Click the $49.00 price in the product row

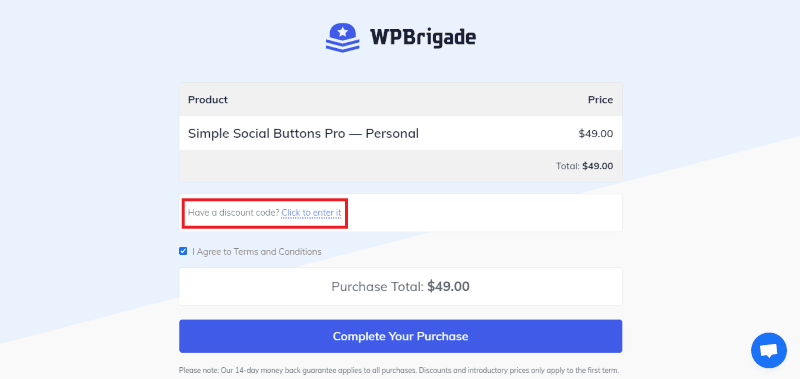(596, 134)
